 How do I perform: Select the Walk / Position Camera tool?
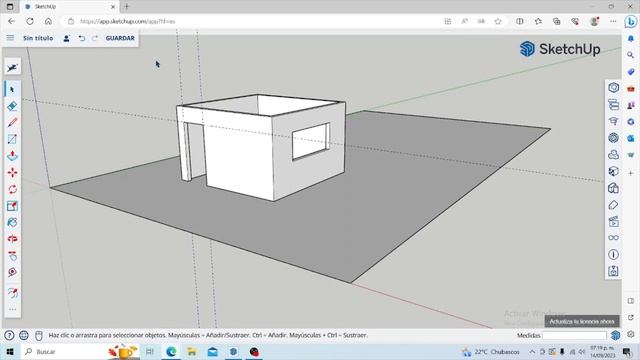coord(12,293)
